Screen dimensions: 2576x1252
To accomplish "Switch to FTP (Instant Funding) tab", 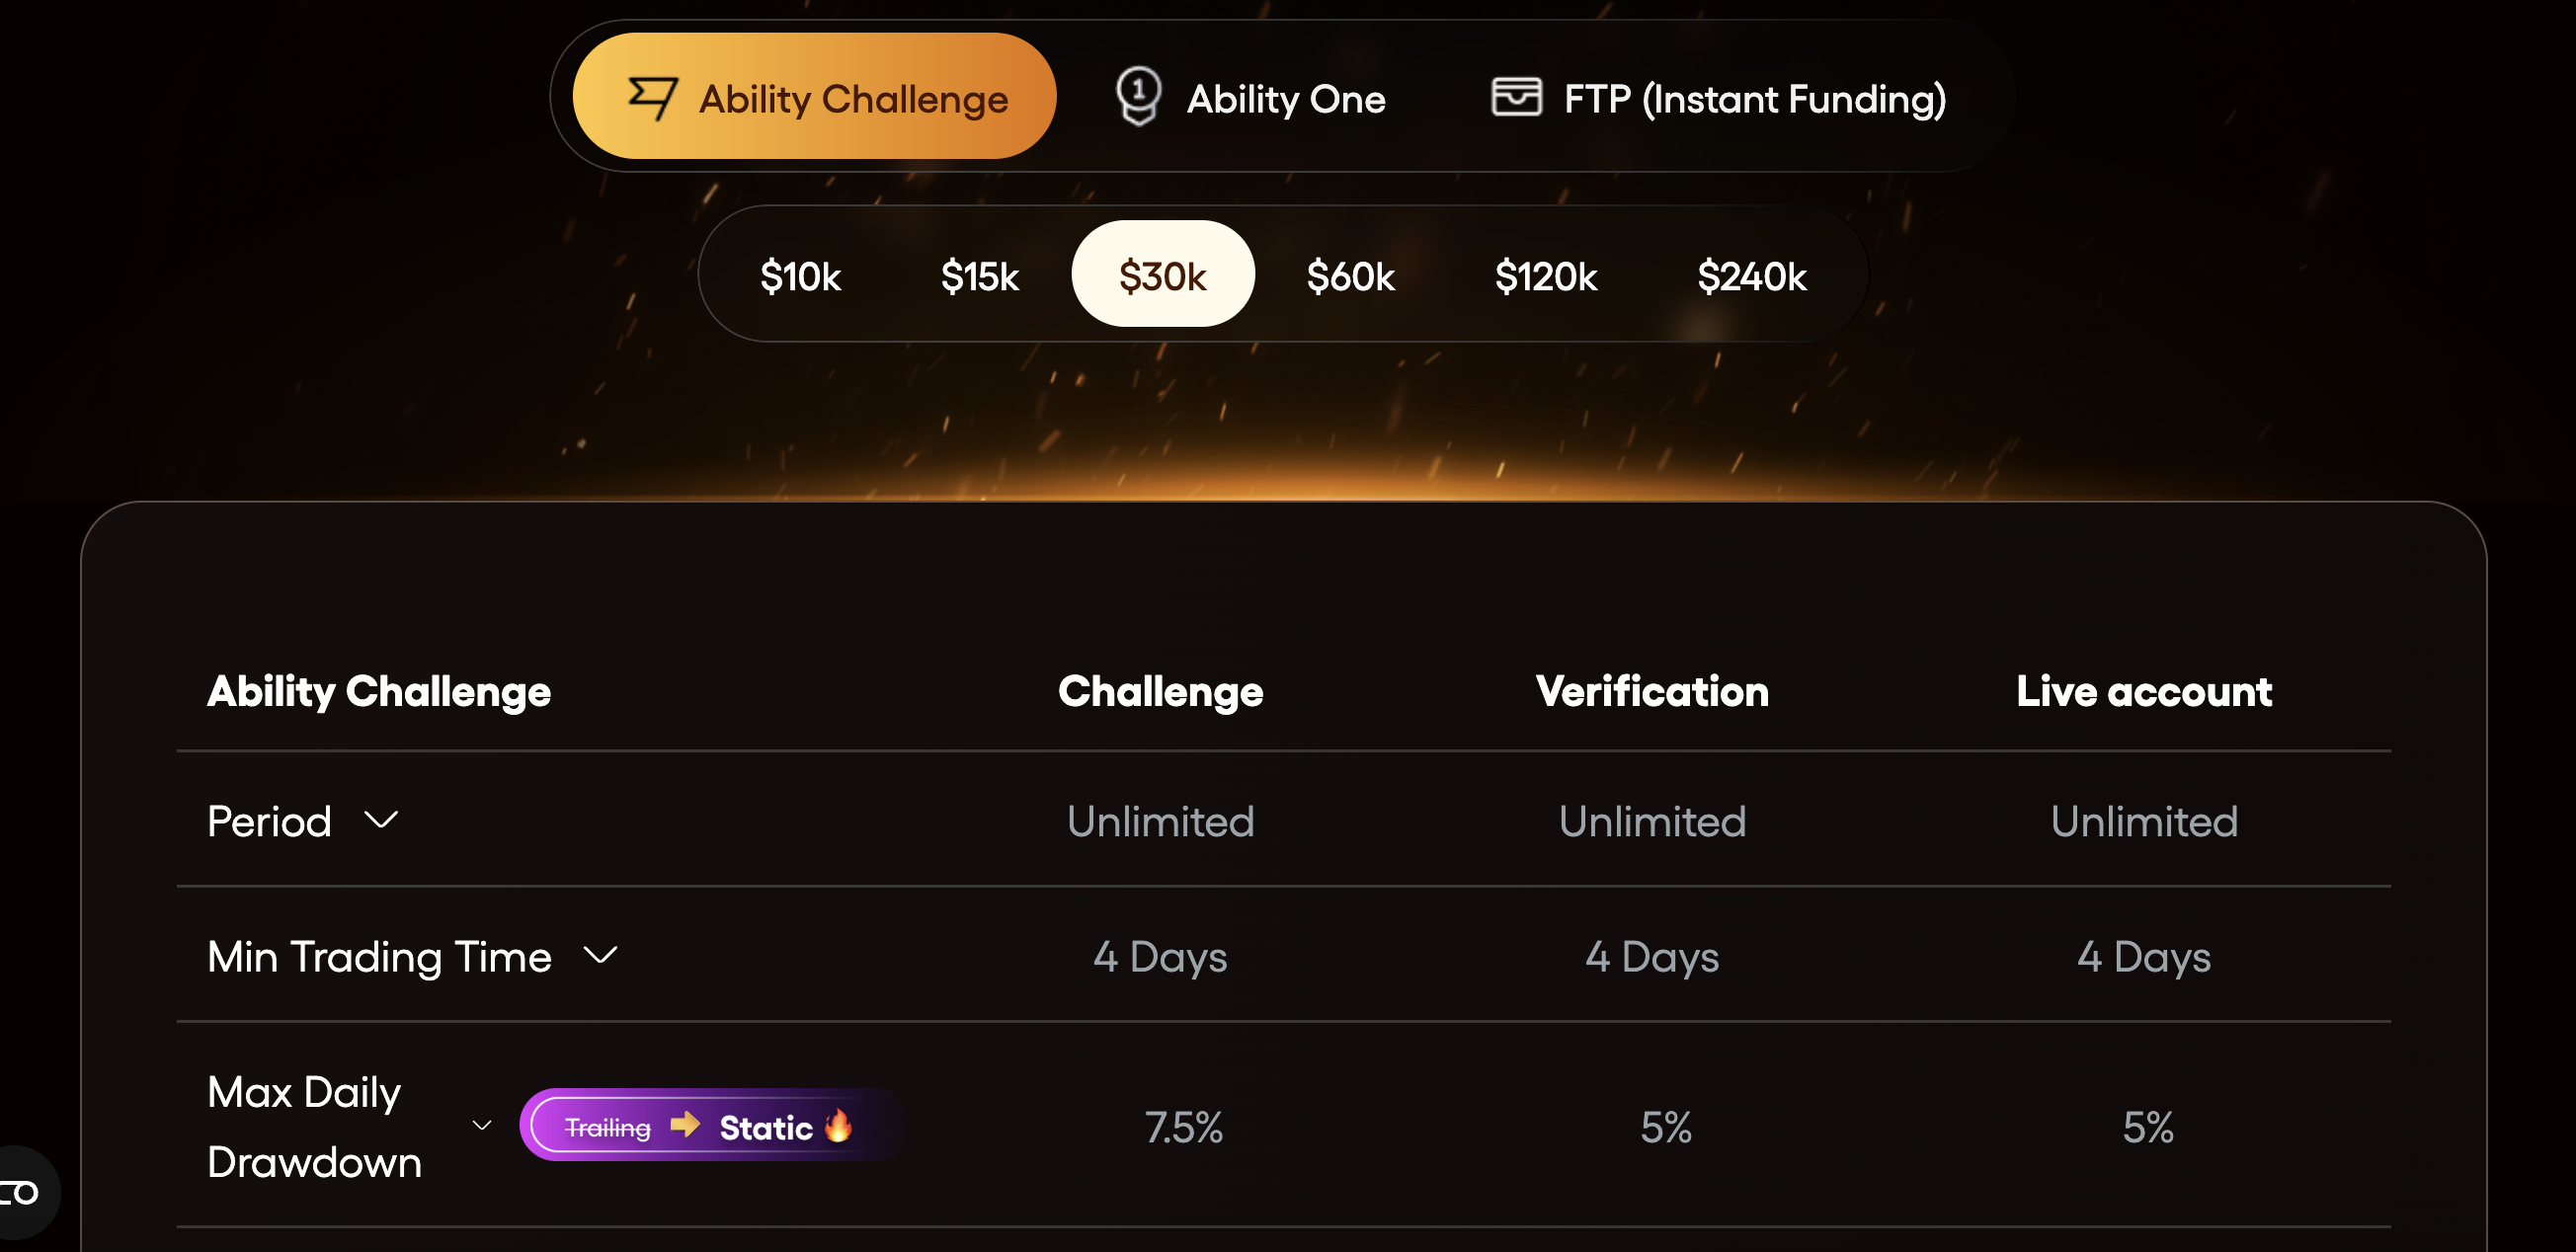I will pos(1754,99).
